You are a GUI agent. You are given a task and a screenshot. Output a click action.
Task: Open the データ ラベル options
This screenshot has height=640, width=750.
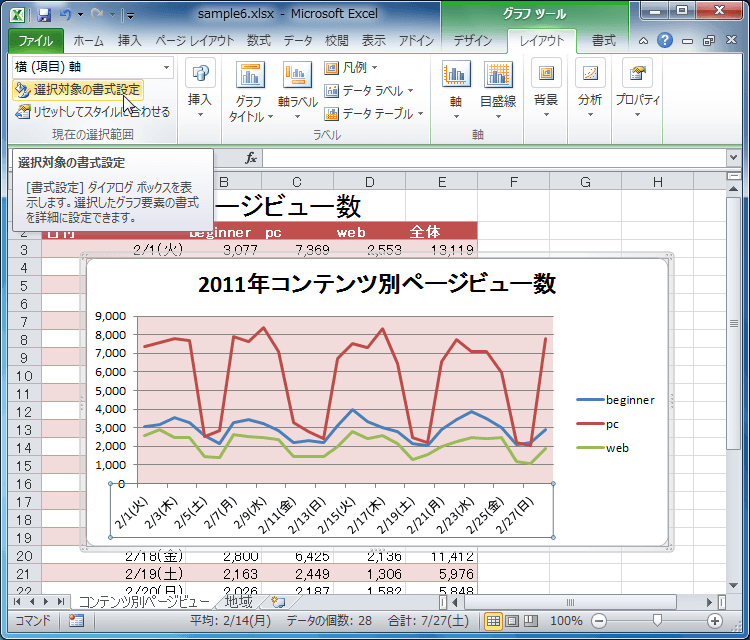368,90
